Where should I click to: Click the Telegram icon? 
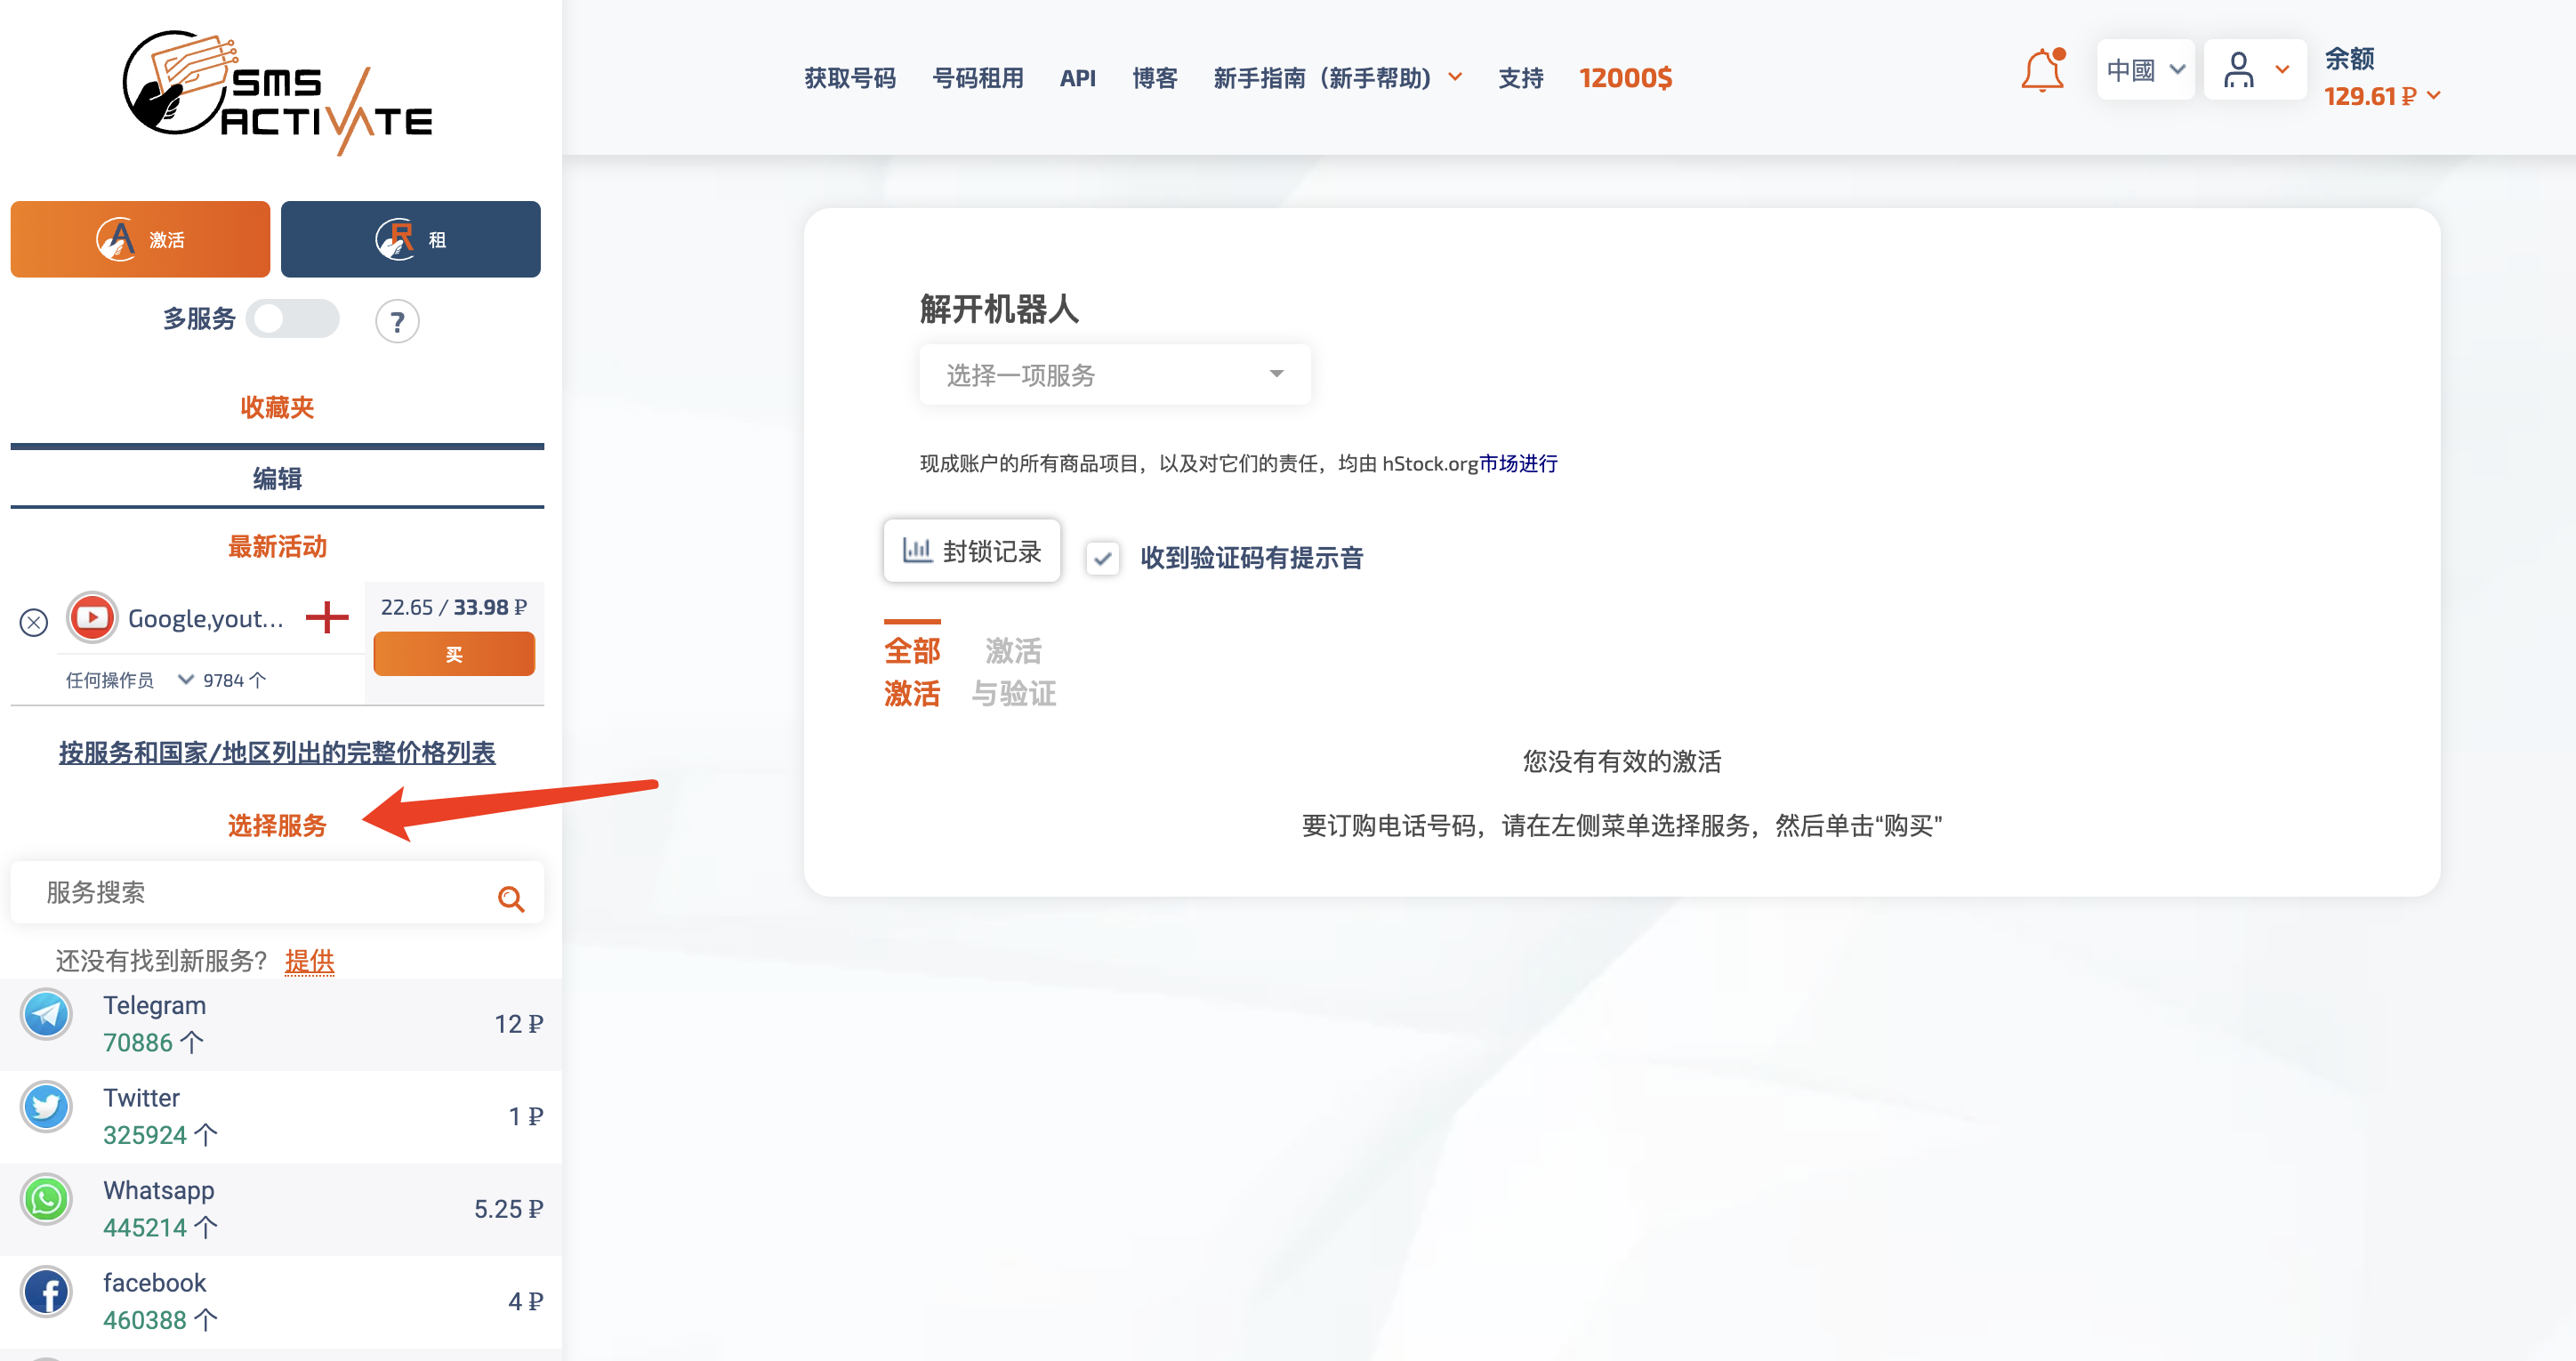(x=46, y=1014)
